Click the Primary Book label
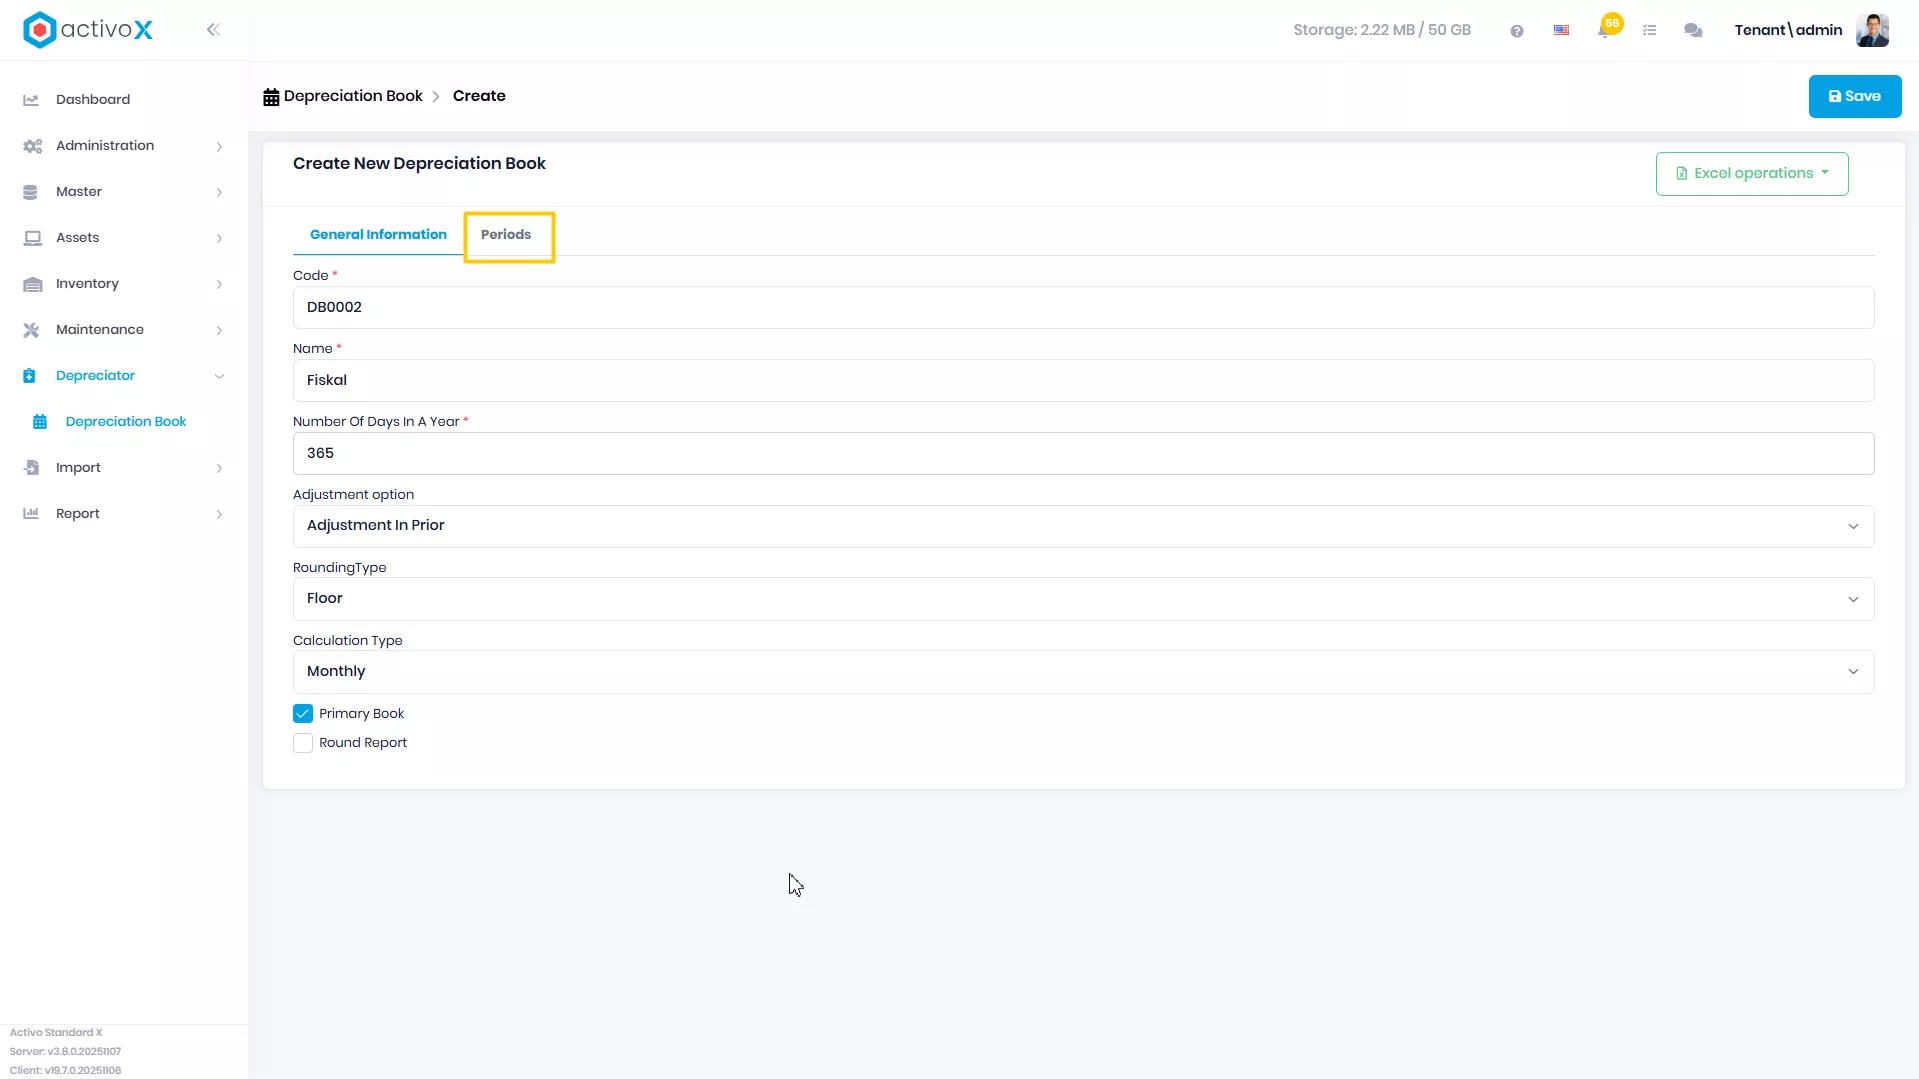The image size is (1919, 1079). pos(361,714)
